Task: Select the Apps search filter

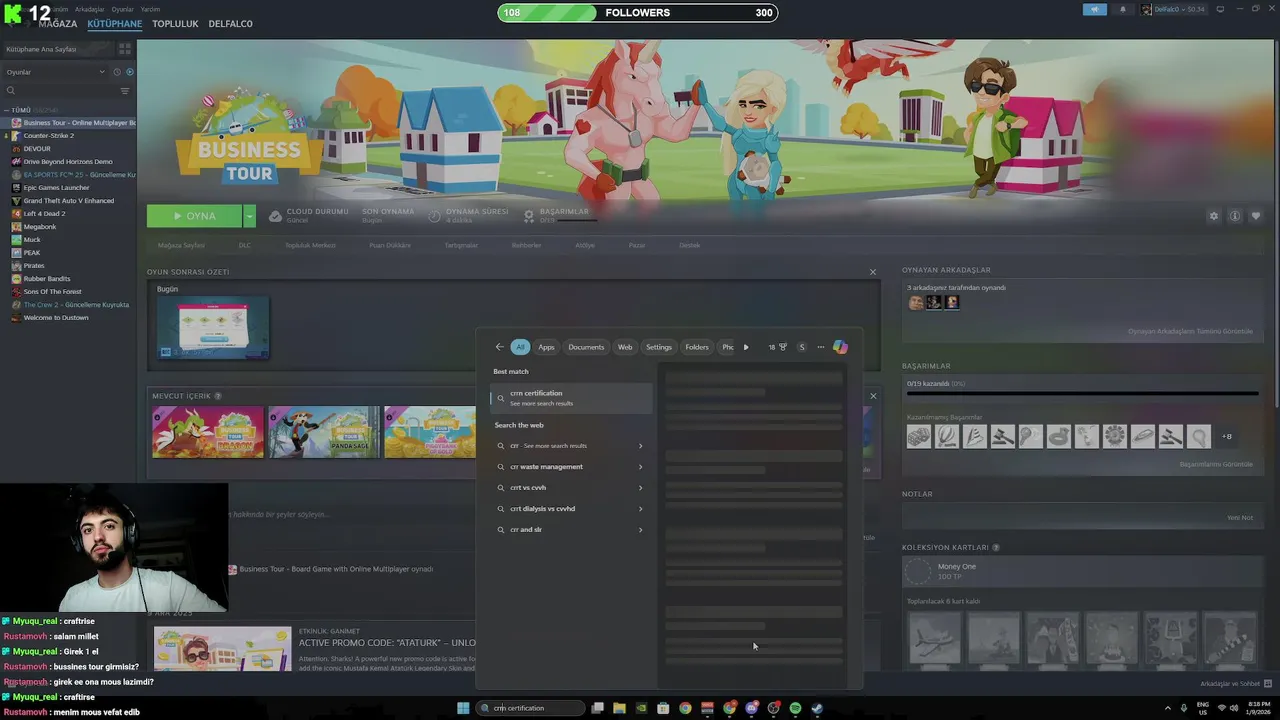Action: [x=546, y=347]
